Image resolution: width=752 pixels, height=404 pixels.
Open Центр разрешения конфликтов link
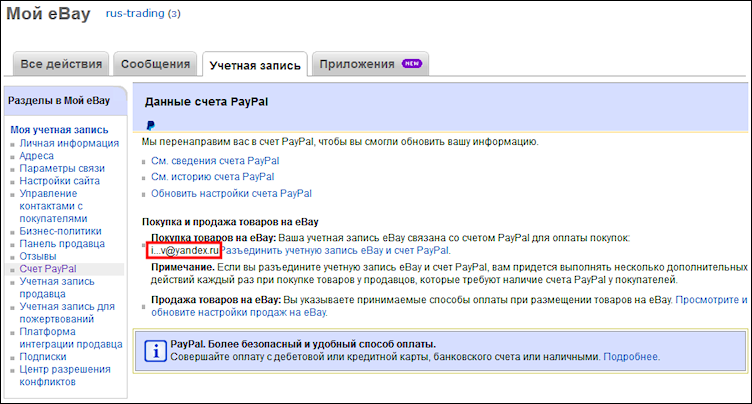point(65,375)
